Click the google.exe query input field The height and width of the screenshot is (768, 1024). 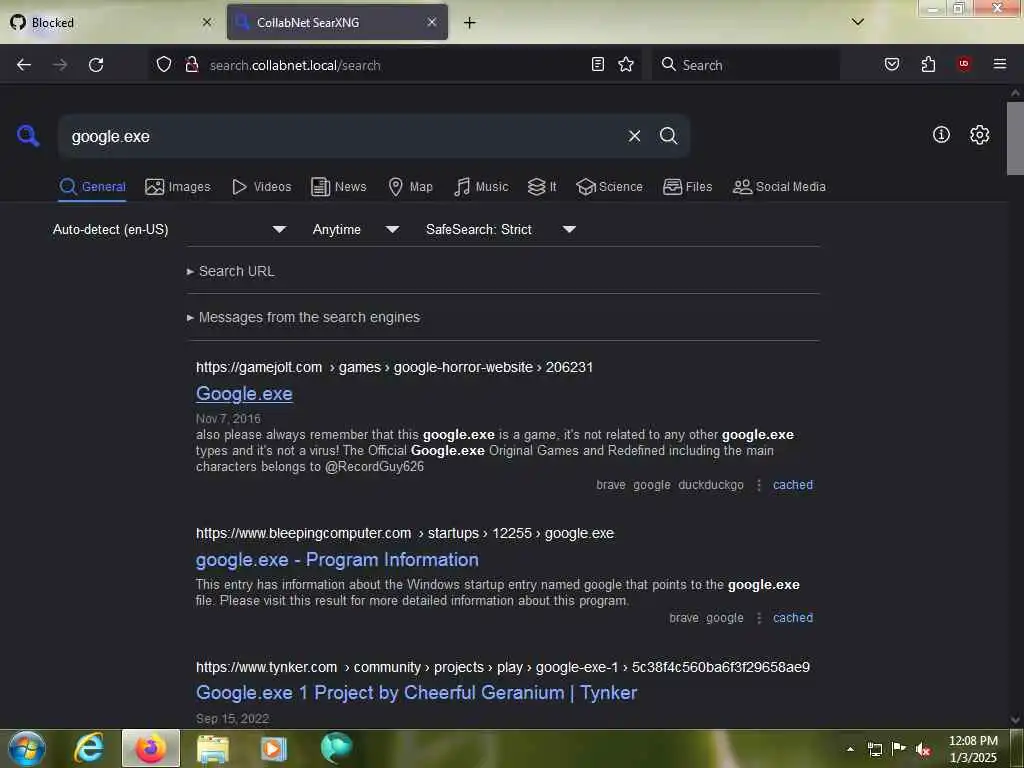point(343,136)
